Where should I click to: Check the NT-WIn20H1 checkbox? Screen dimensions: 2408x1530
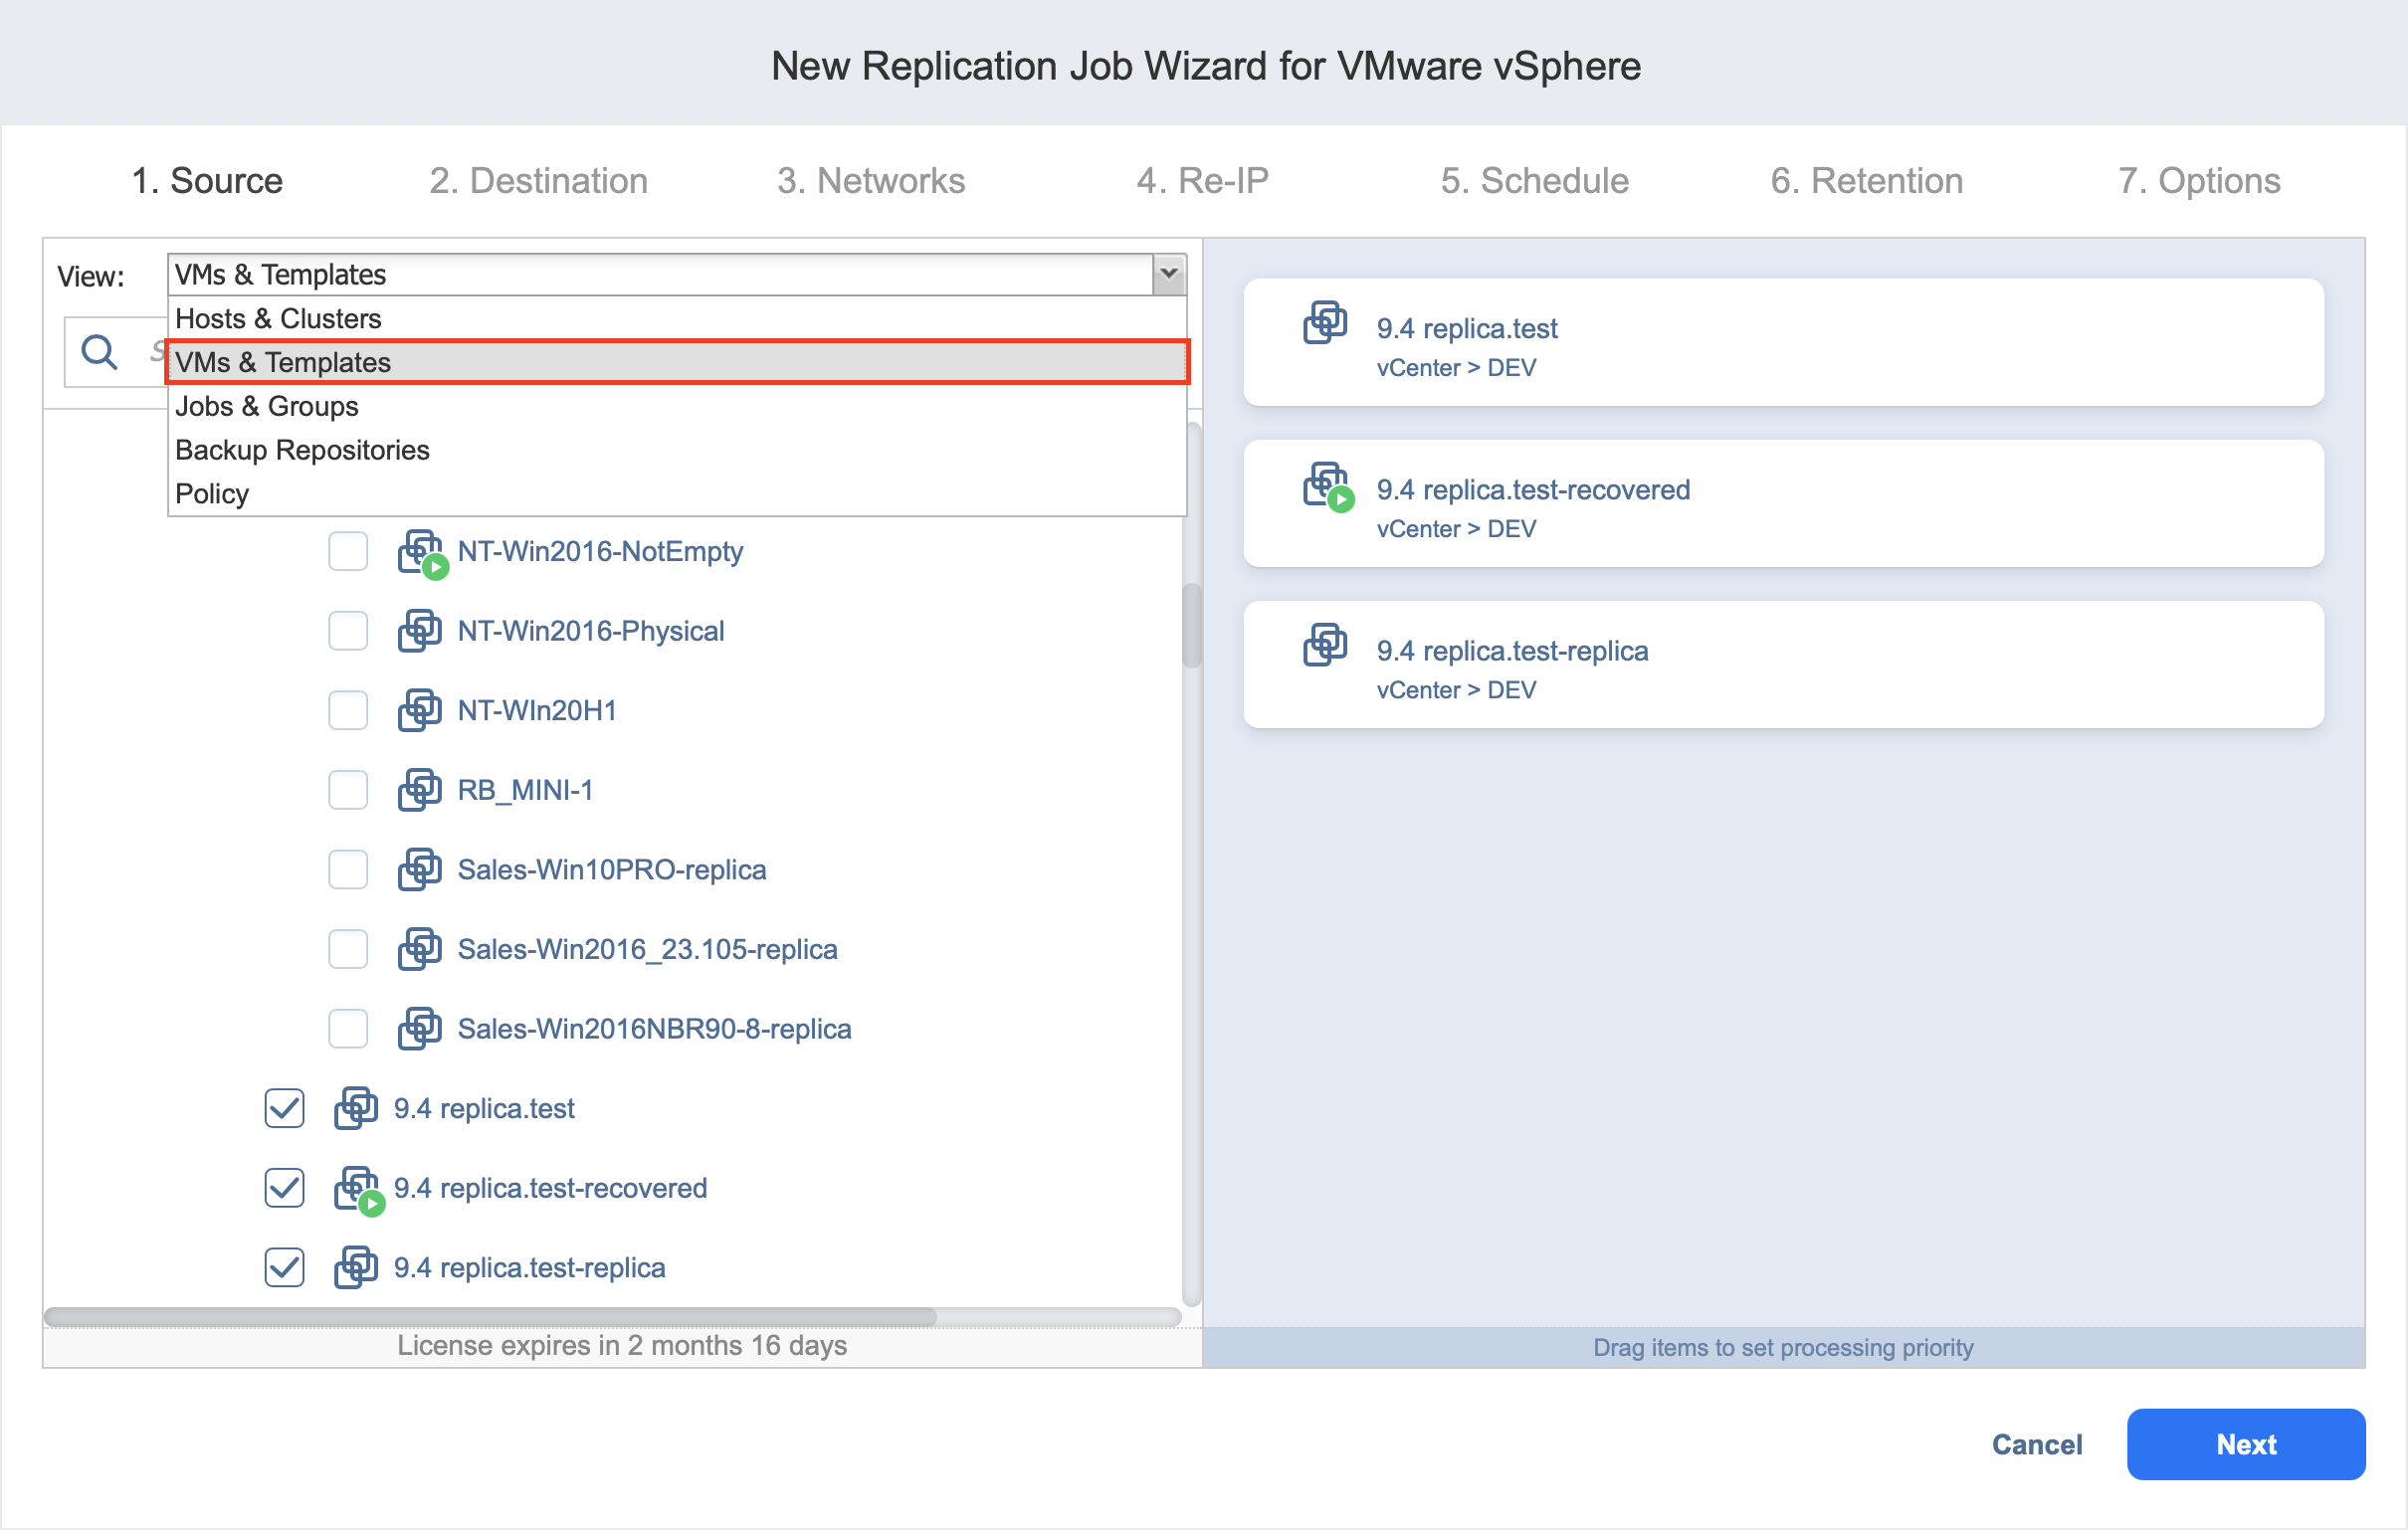pyautogui.click(x=348, y=712)
